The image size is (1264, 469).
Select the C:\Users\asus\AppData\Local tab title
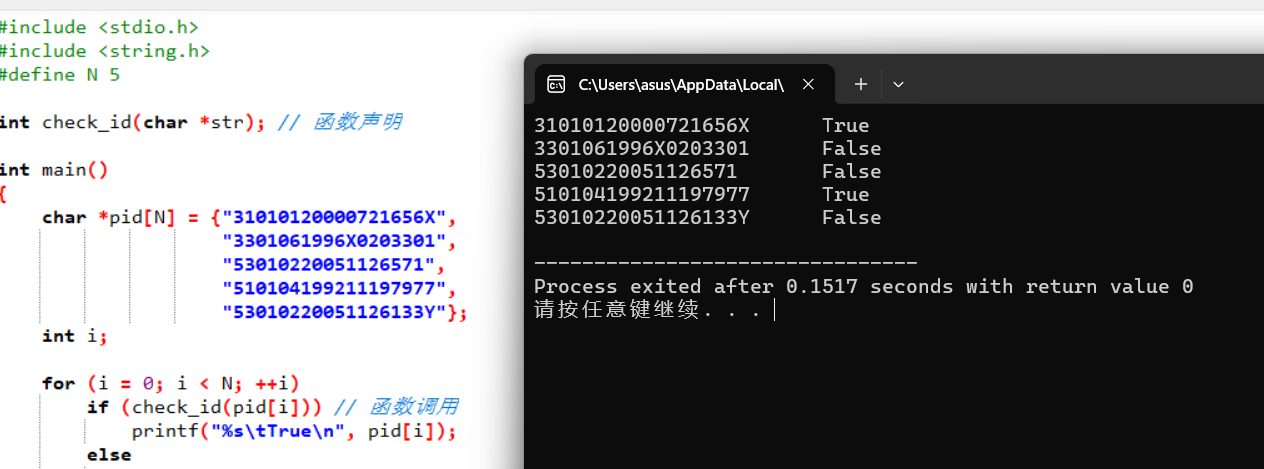pyautogui.click(x=680, y=84)
